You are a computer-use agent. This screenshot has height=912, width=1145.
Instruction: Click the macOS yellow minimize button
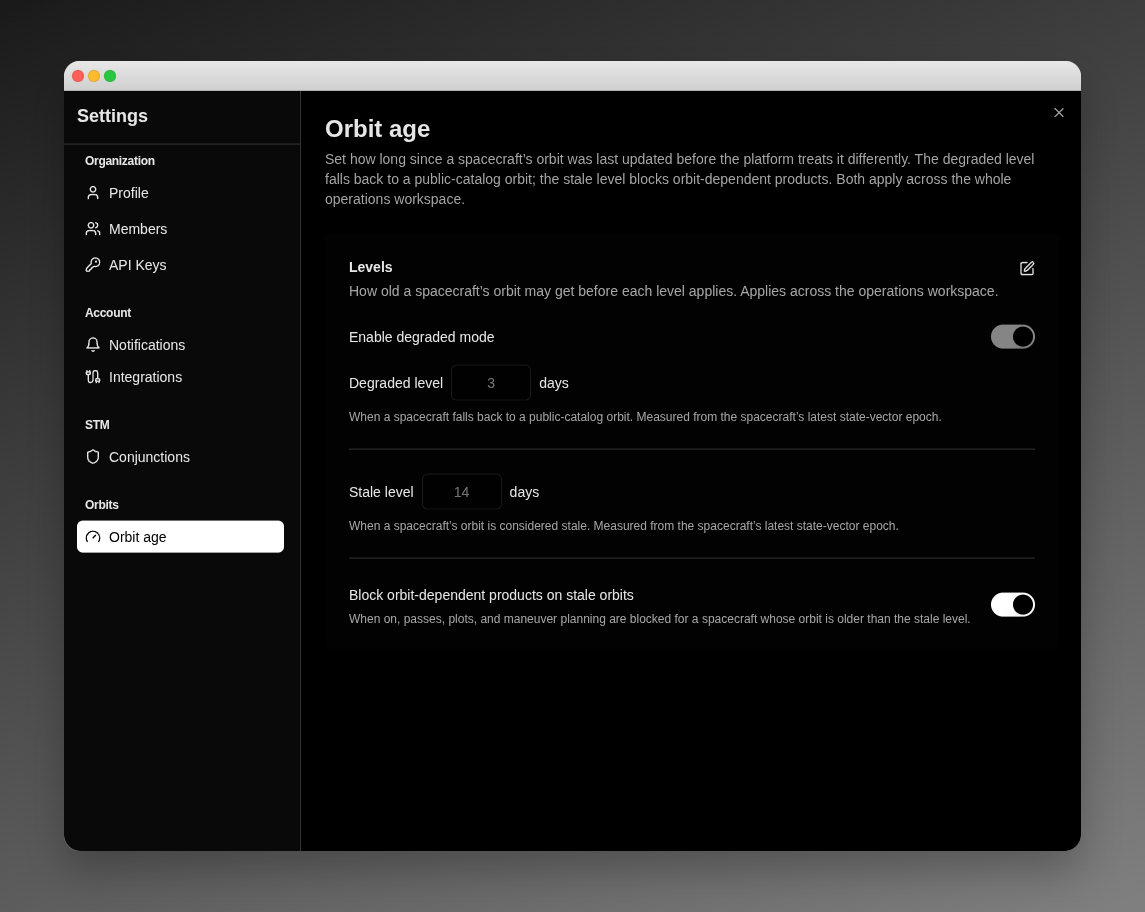pos(94,76)
